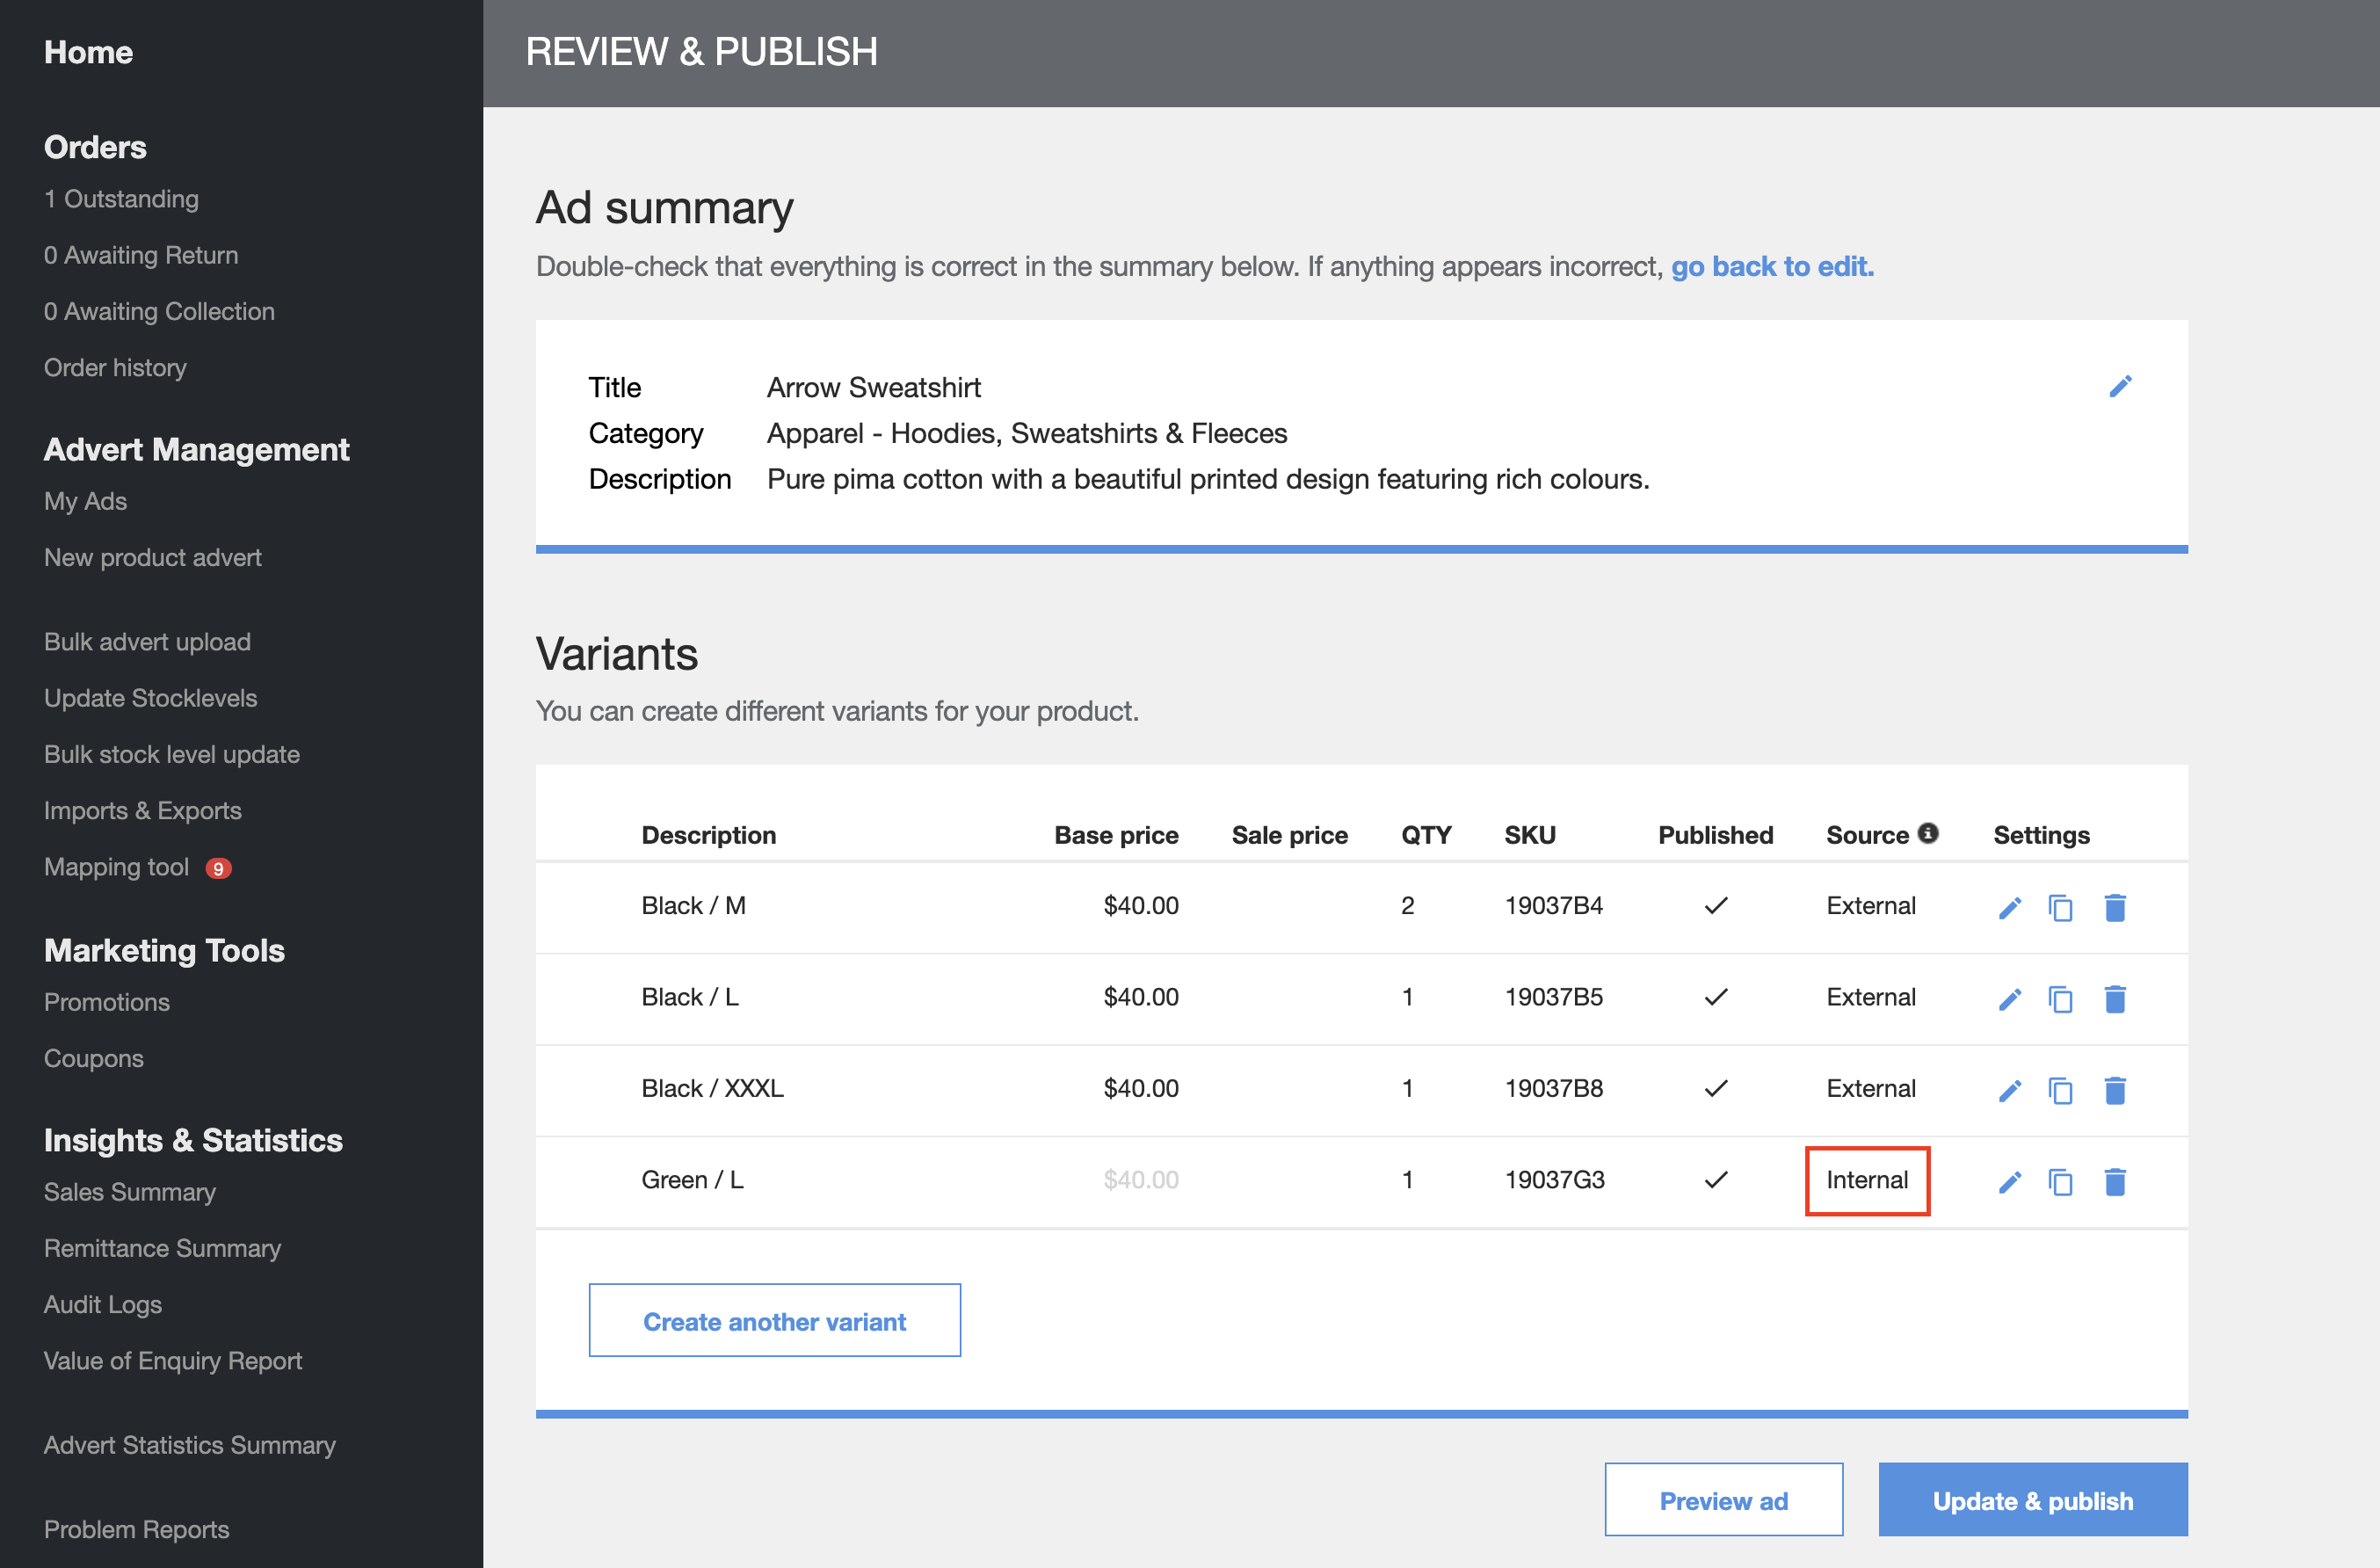Open Value of Enquiry Report
The width and height of the screenshot is (2380, 1568).
coord(172,1361)
